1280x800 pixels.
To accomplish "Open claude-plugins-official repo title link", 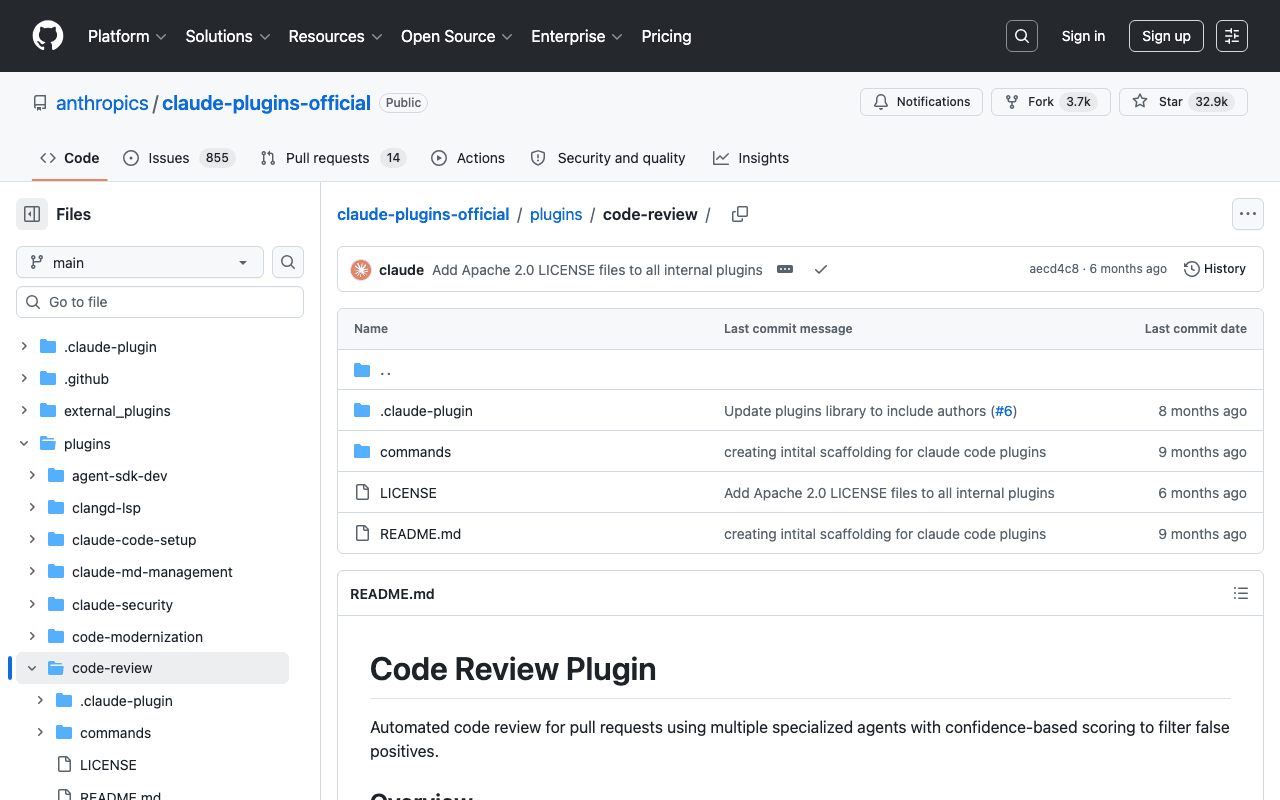I will 266,103.
